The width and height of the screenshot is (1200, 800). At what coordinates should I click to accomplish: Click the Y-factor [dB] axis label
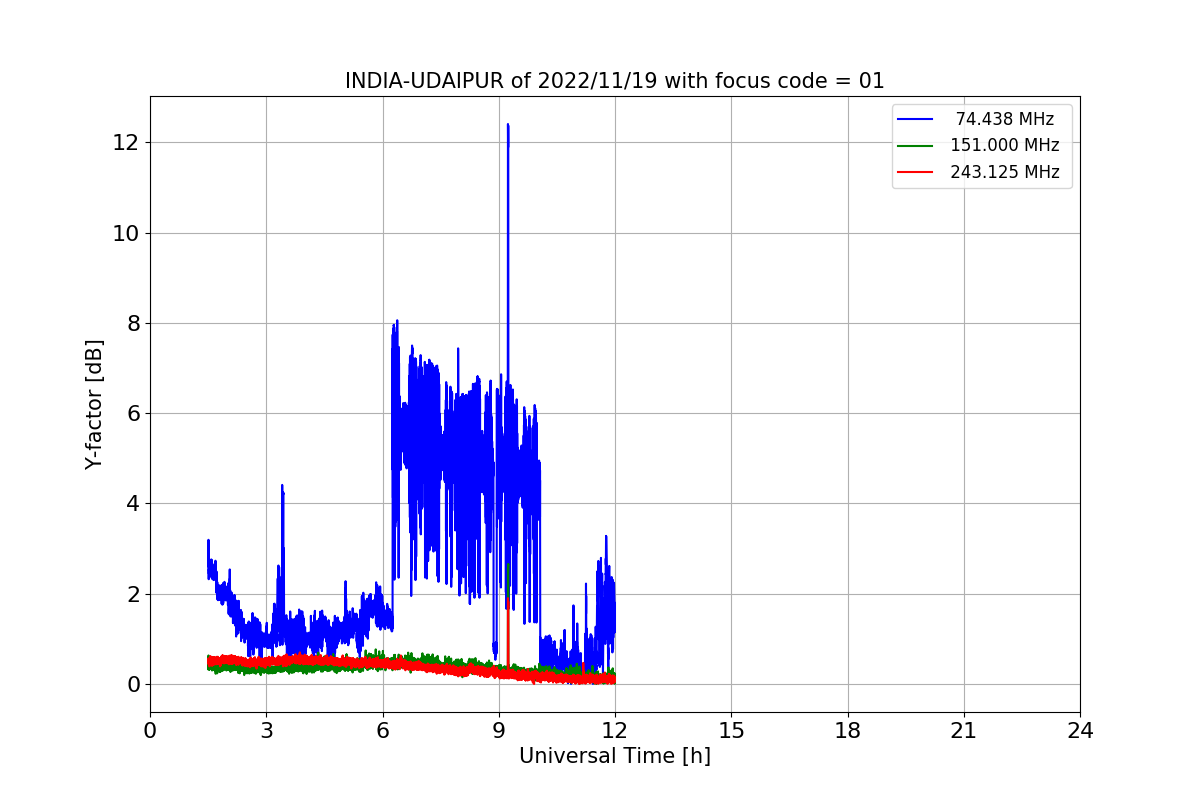94,404
